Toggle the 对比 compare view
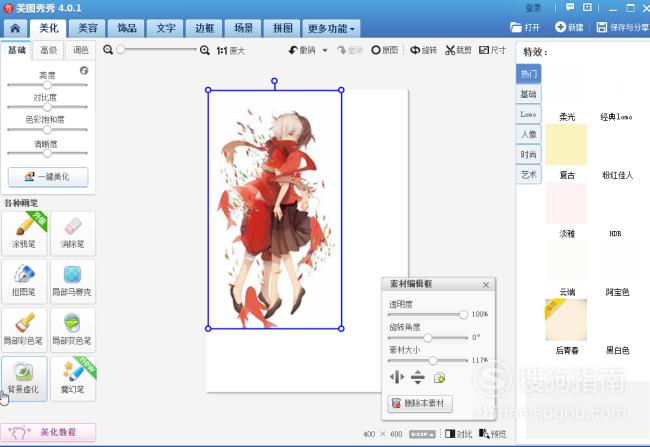The width and height of the screenshot is (650, 447). (x=458, y=434)
